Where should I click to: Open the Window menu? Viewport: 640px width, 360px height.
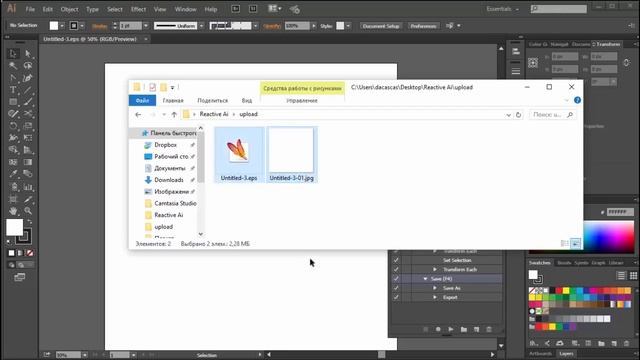(185, 9)
